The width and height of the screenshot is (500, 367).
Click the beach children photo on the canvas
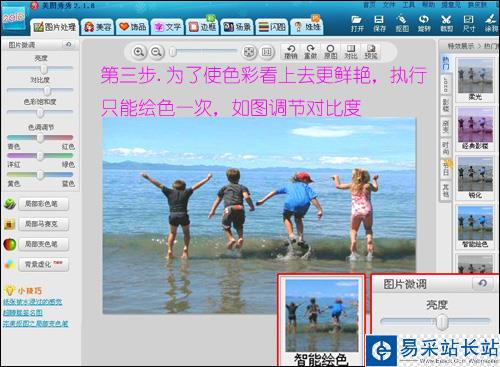259,216
